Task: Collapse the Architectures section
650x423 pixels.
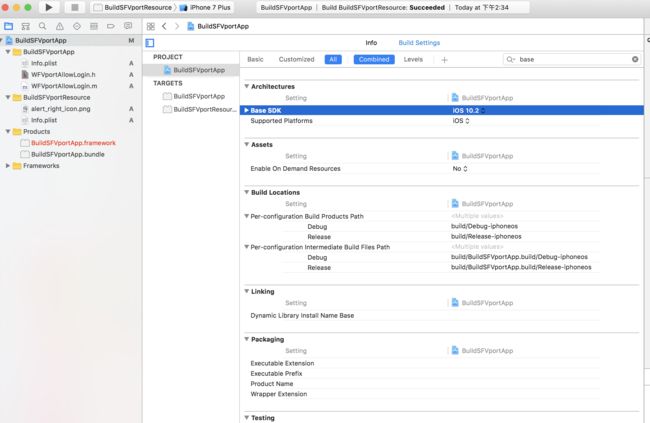Action: tap(247, 86)
